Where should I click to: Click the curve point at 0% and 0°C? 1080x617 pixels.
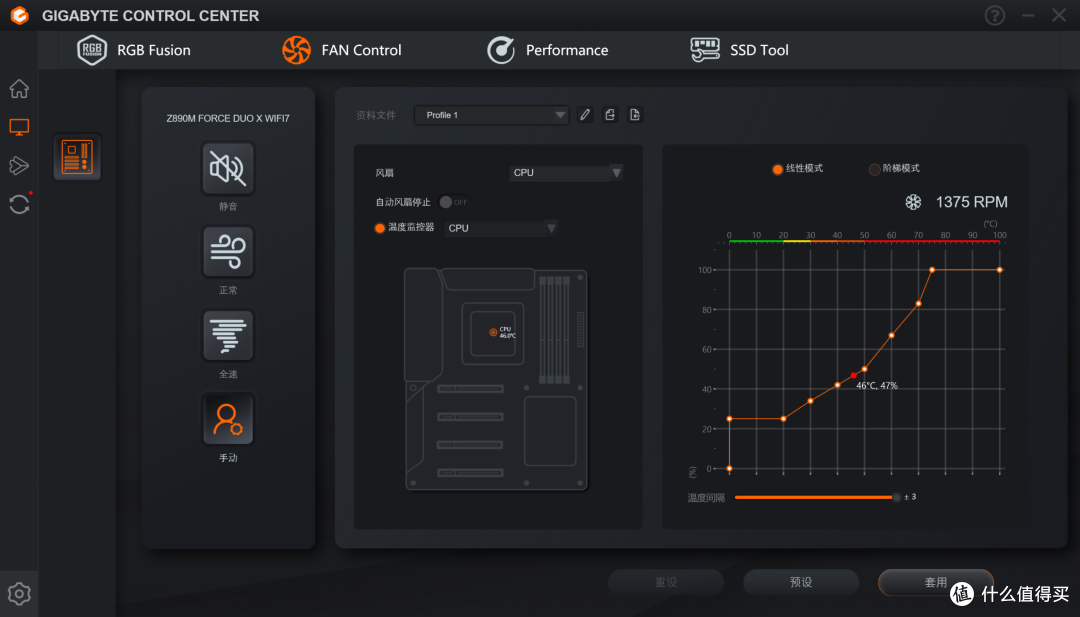[x=729, y=468]
